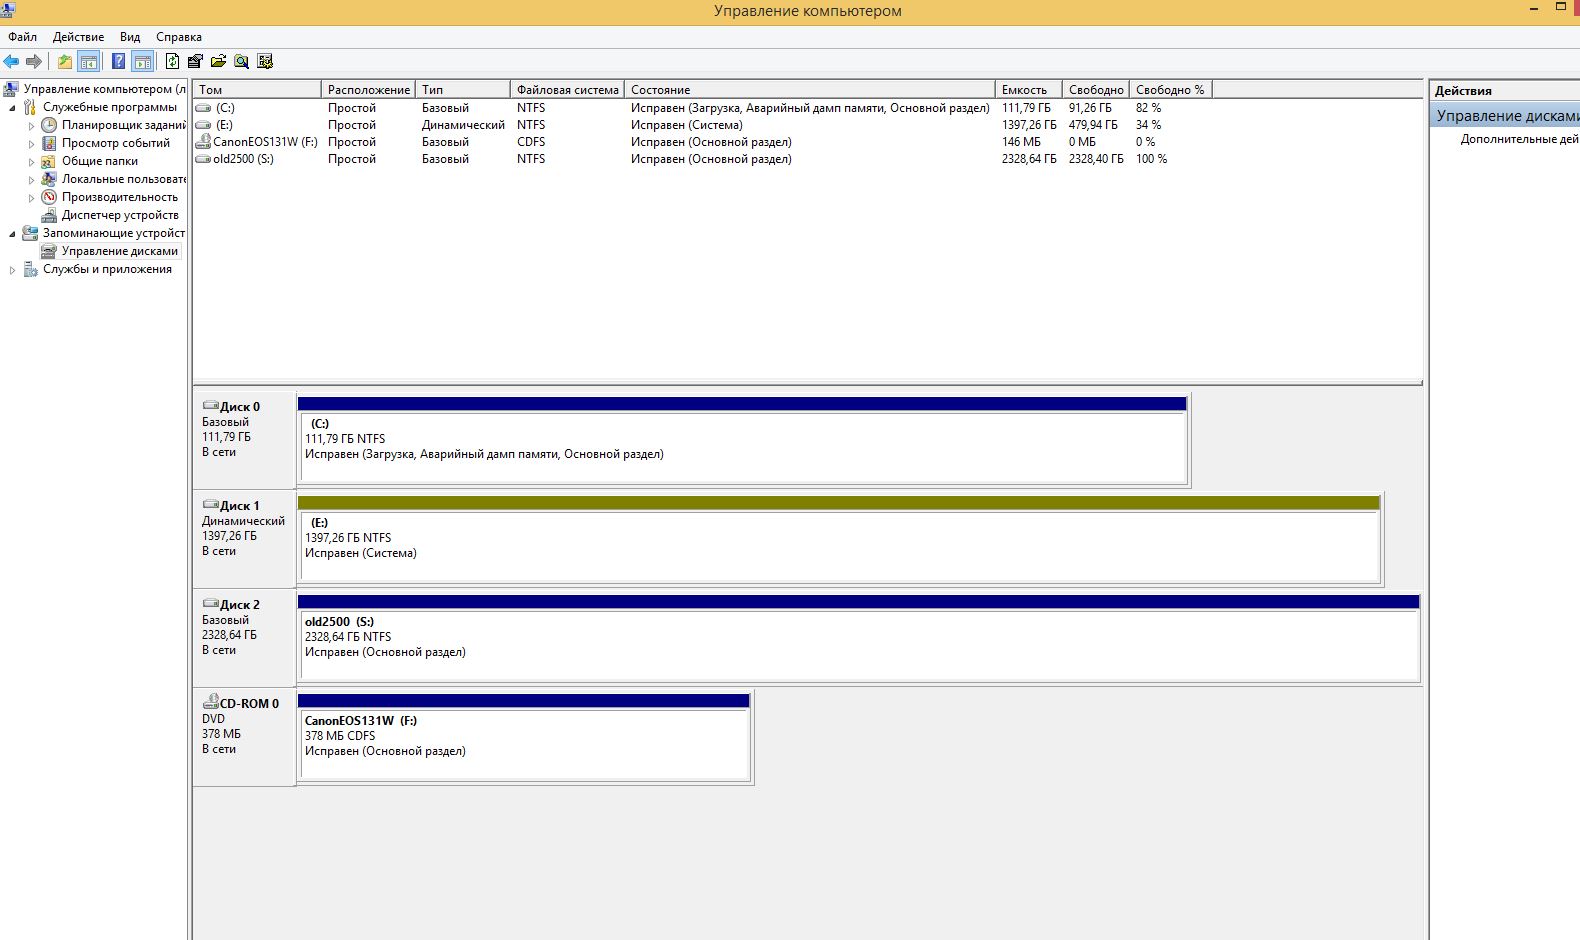Toggle the console tree pane toolbar button
The height and width of the screenshot is (940, 1580).
(x=89, y=62)
